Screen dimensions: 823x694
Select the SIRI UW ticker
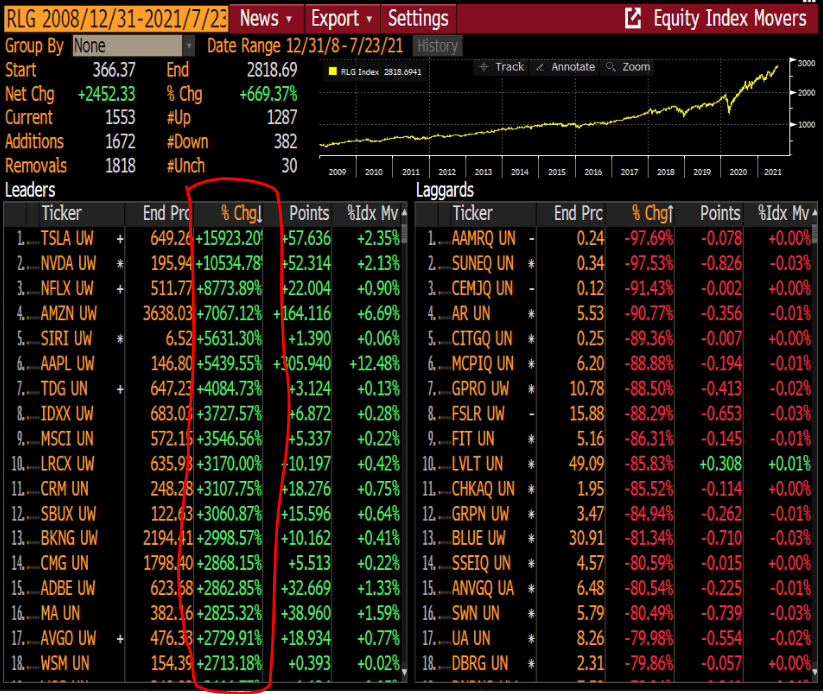point(66,339)
